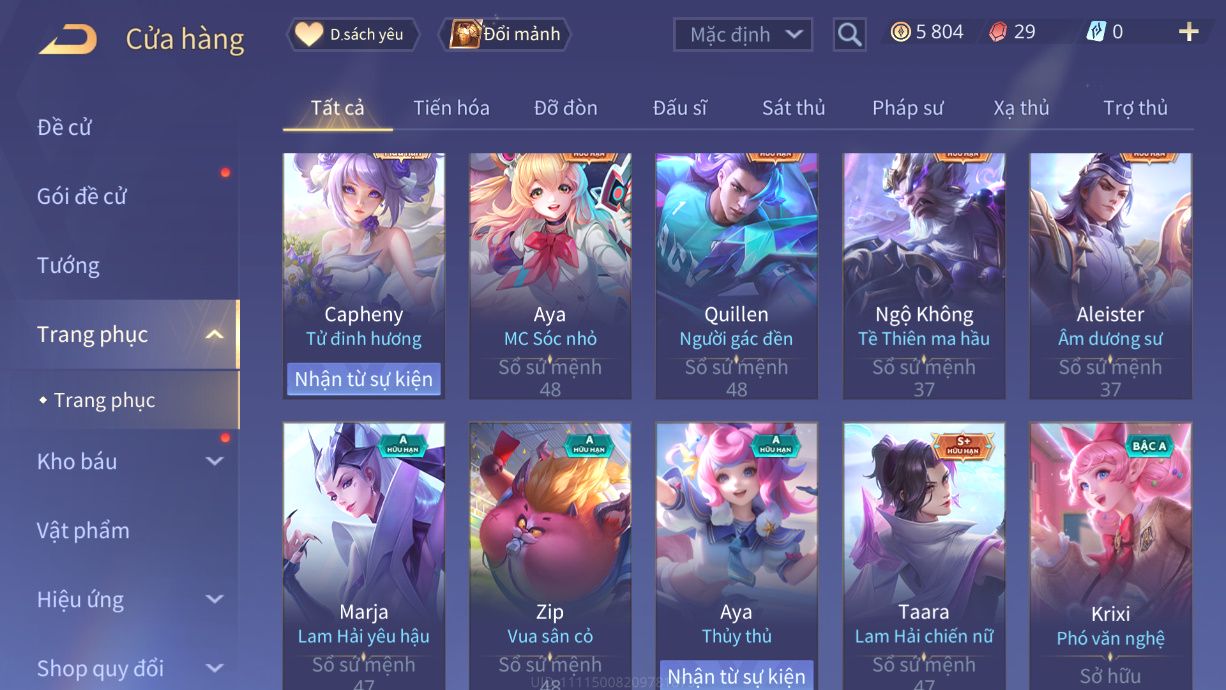Switch to the Sát thủ tab
This screenshot has width=1226, height=690.
pos(793,108)
